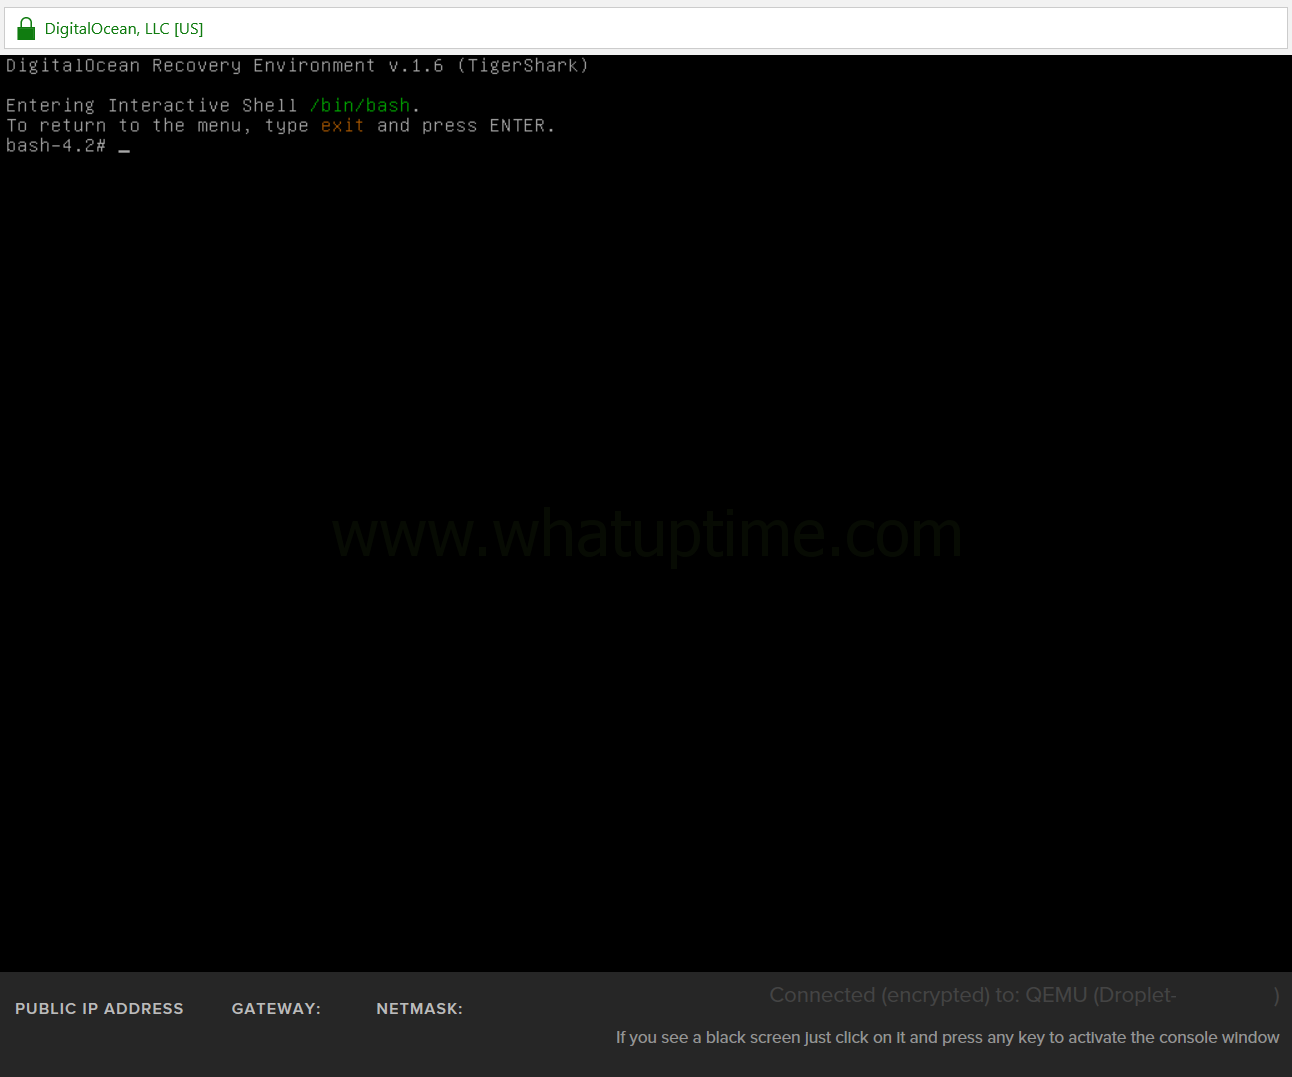Click the green /bin/bash path text
Viewport: 1292px width, 1077px height.
360,106
